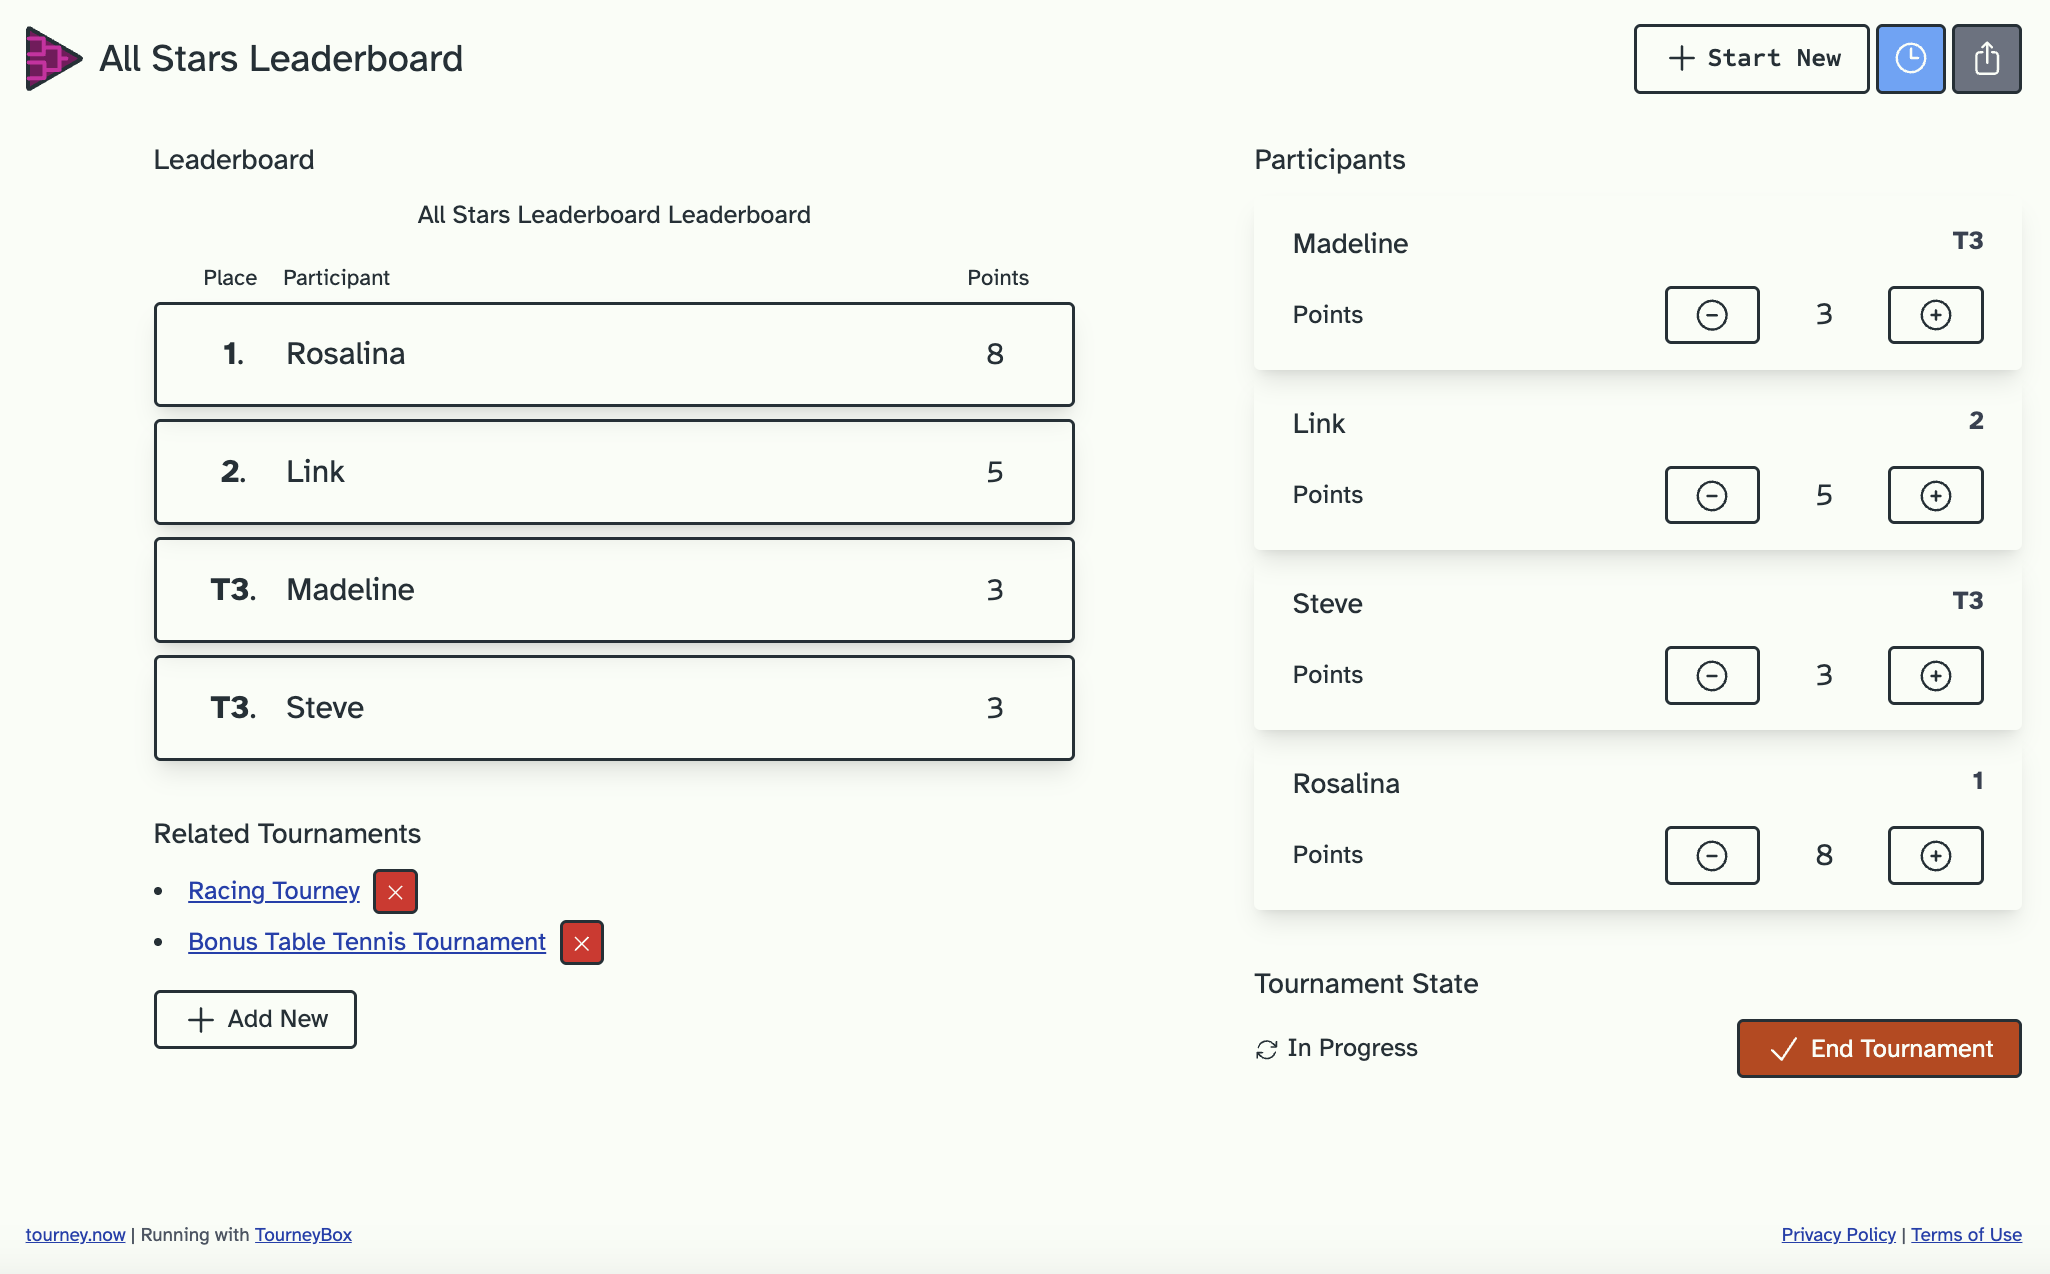2050x1274 pixels.
Task: Open the Bonus Table Tennis Tournament link
Action: pos(366,941)
